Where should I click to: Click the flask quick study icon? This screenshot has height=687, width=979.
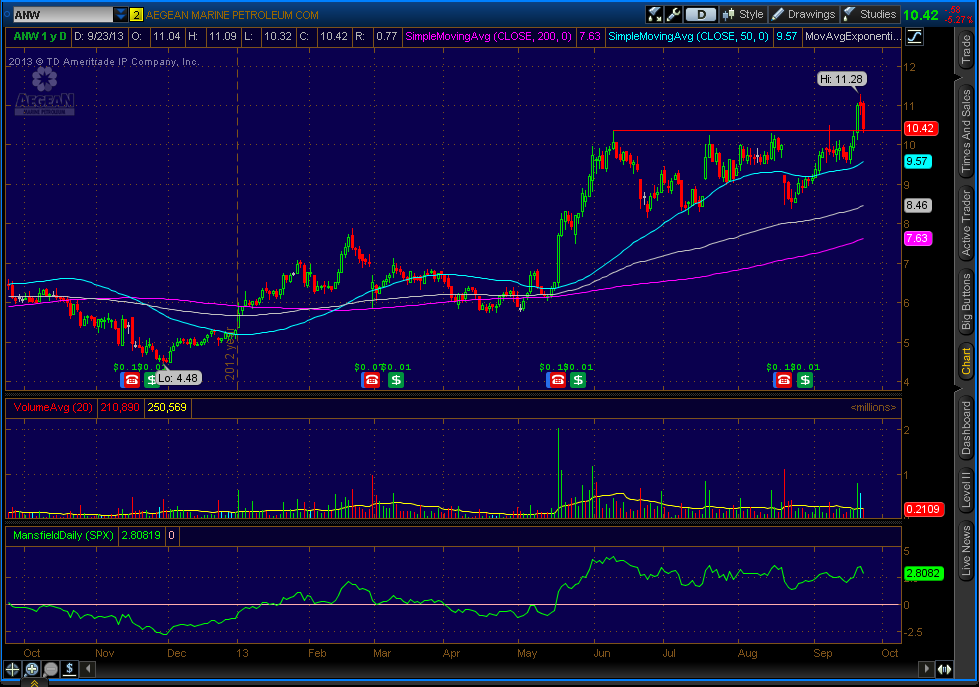point(655,14)
